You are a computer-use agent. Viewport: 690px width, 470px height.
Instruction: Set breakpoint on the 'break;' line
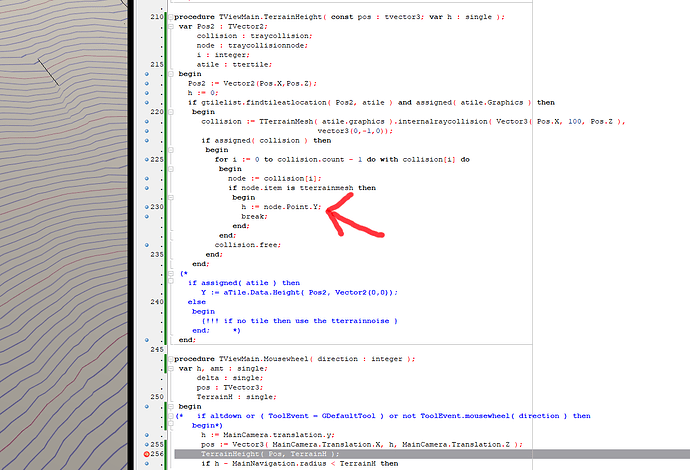147,217
